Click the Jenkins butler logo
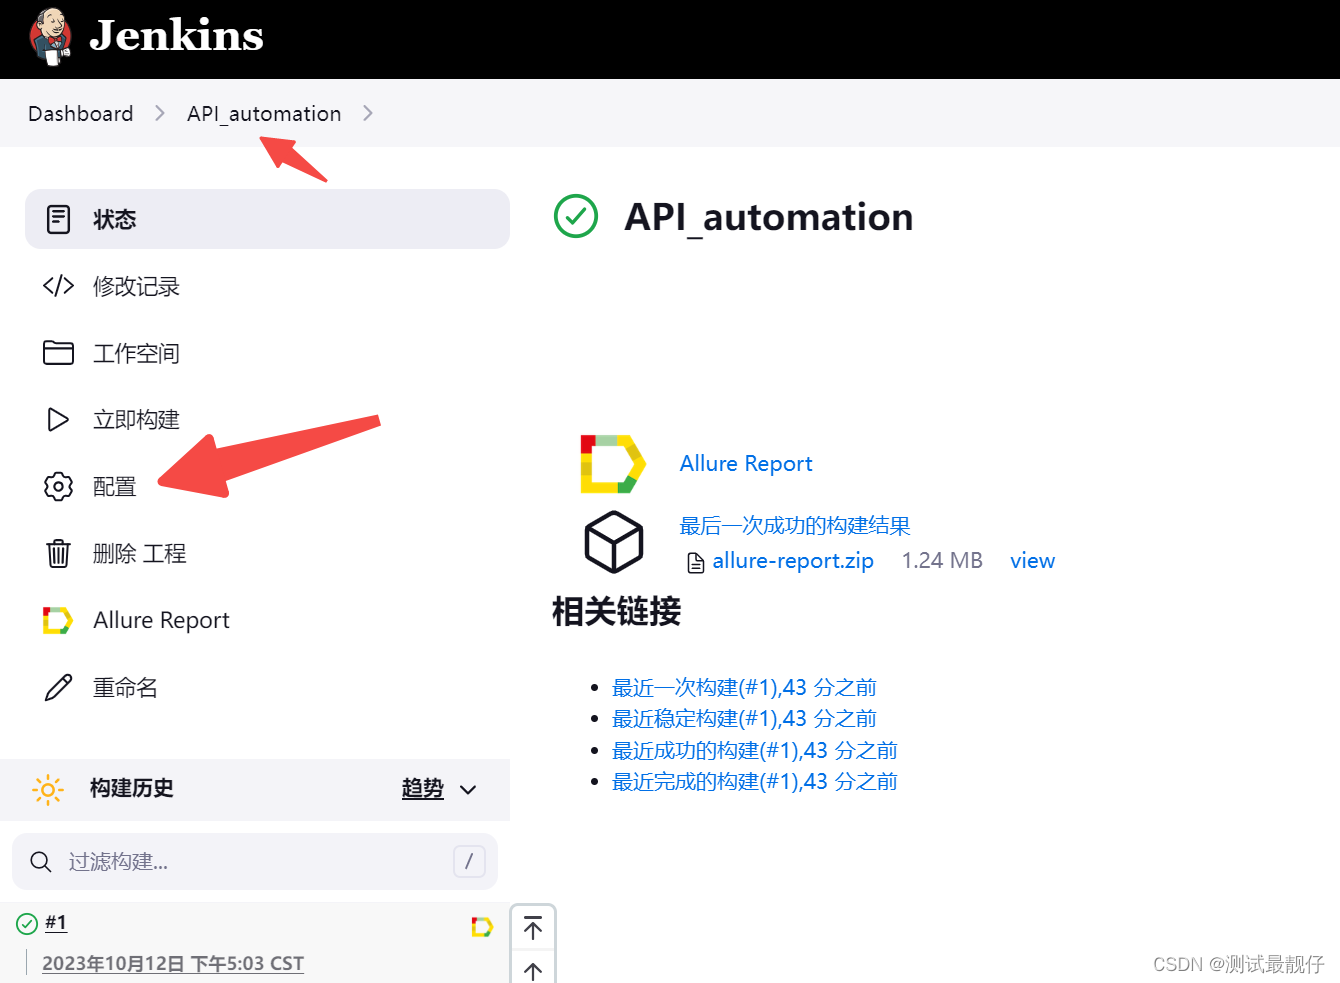Image resolution: width=1340 pixels, height=983 pixels. pyautogui.click(x=51, y=36)
